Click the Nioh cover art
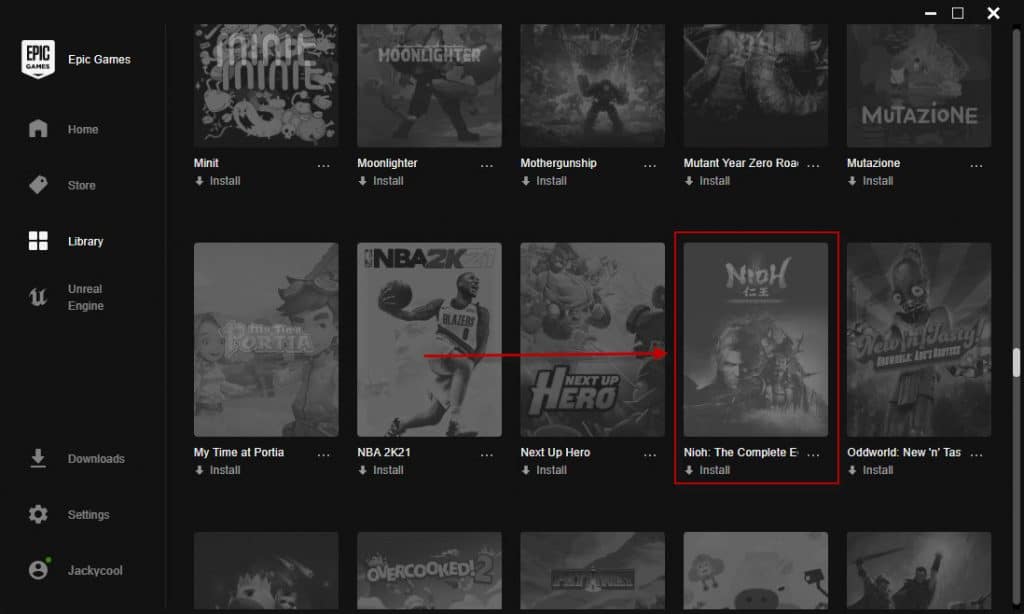Screen dimensions: 1024x614 coord(756,340)
